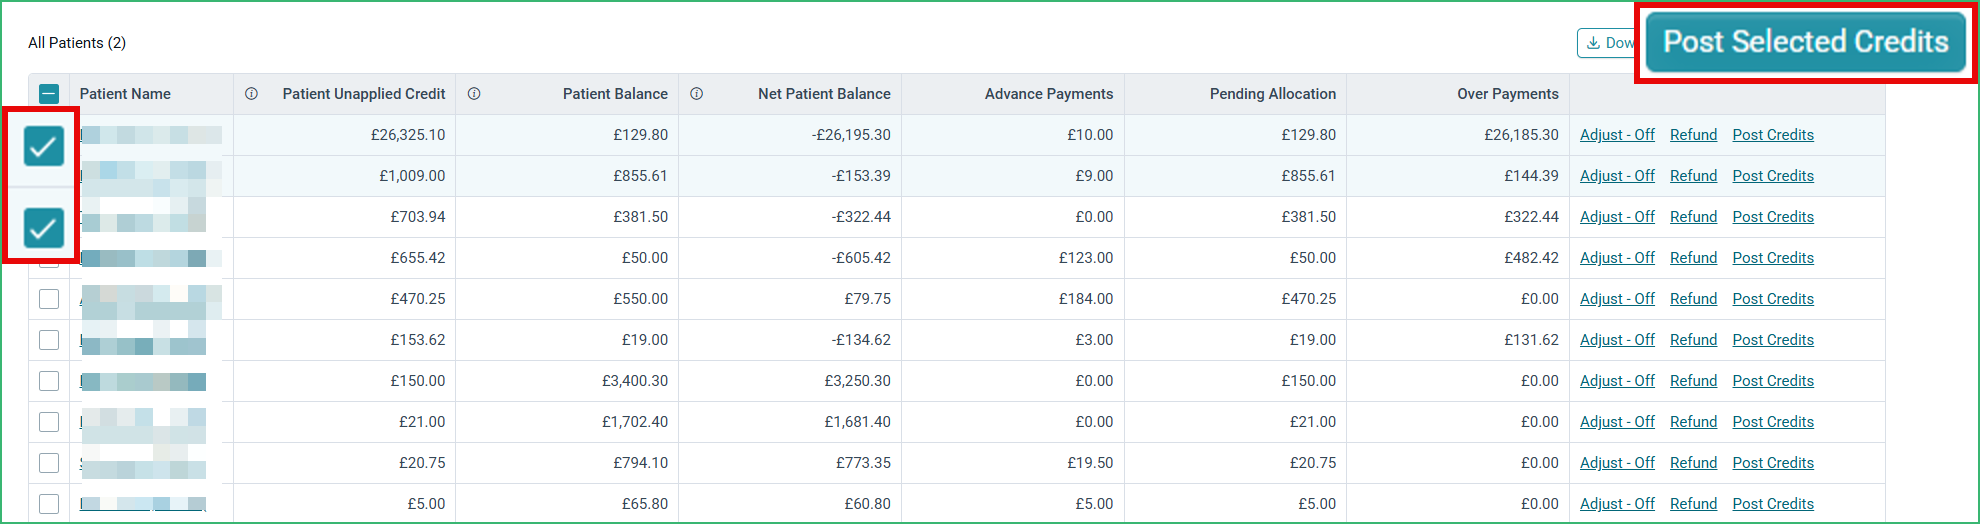Click Post Credits for the £21.00 row
The width and height of the screenshot is (1980, 524).
[x=1773, y=422]
